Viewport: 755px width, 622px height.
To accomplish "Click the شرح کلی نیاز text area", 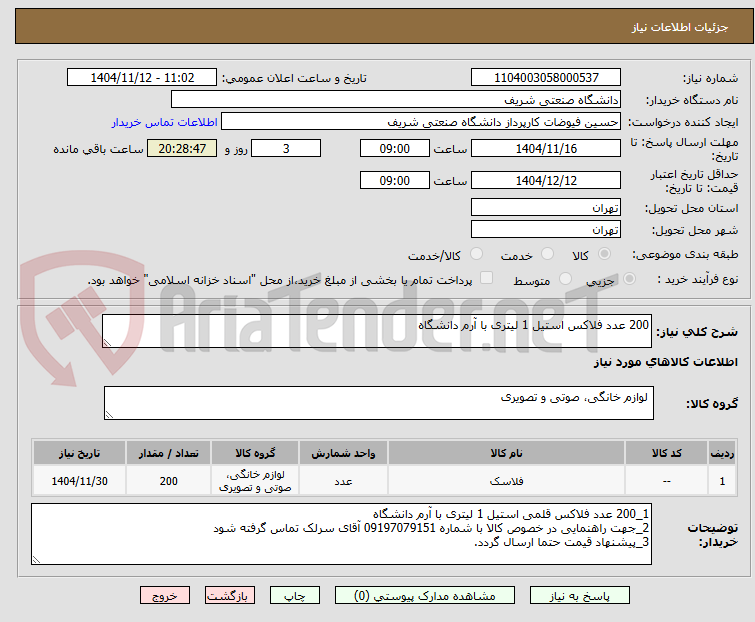I will pyautogui.click(x=377, y=331).
